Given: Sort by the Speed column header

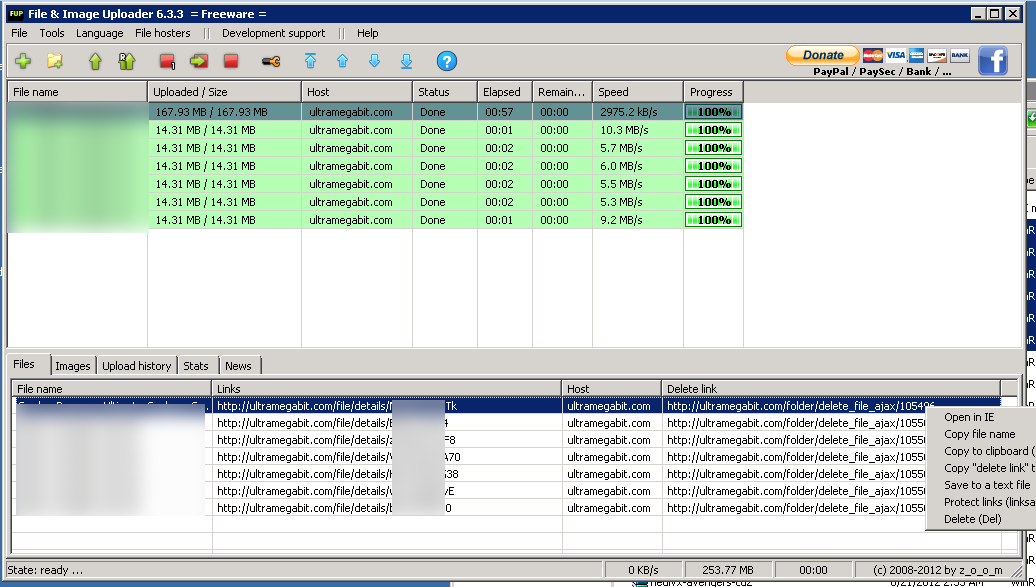Looking at the screenshot, I should click(x=638, y=92).
